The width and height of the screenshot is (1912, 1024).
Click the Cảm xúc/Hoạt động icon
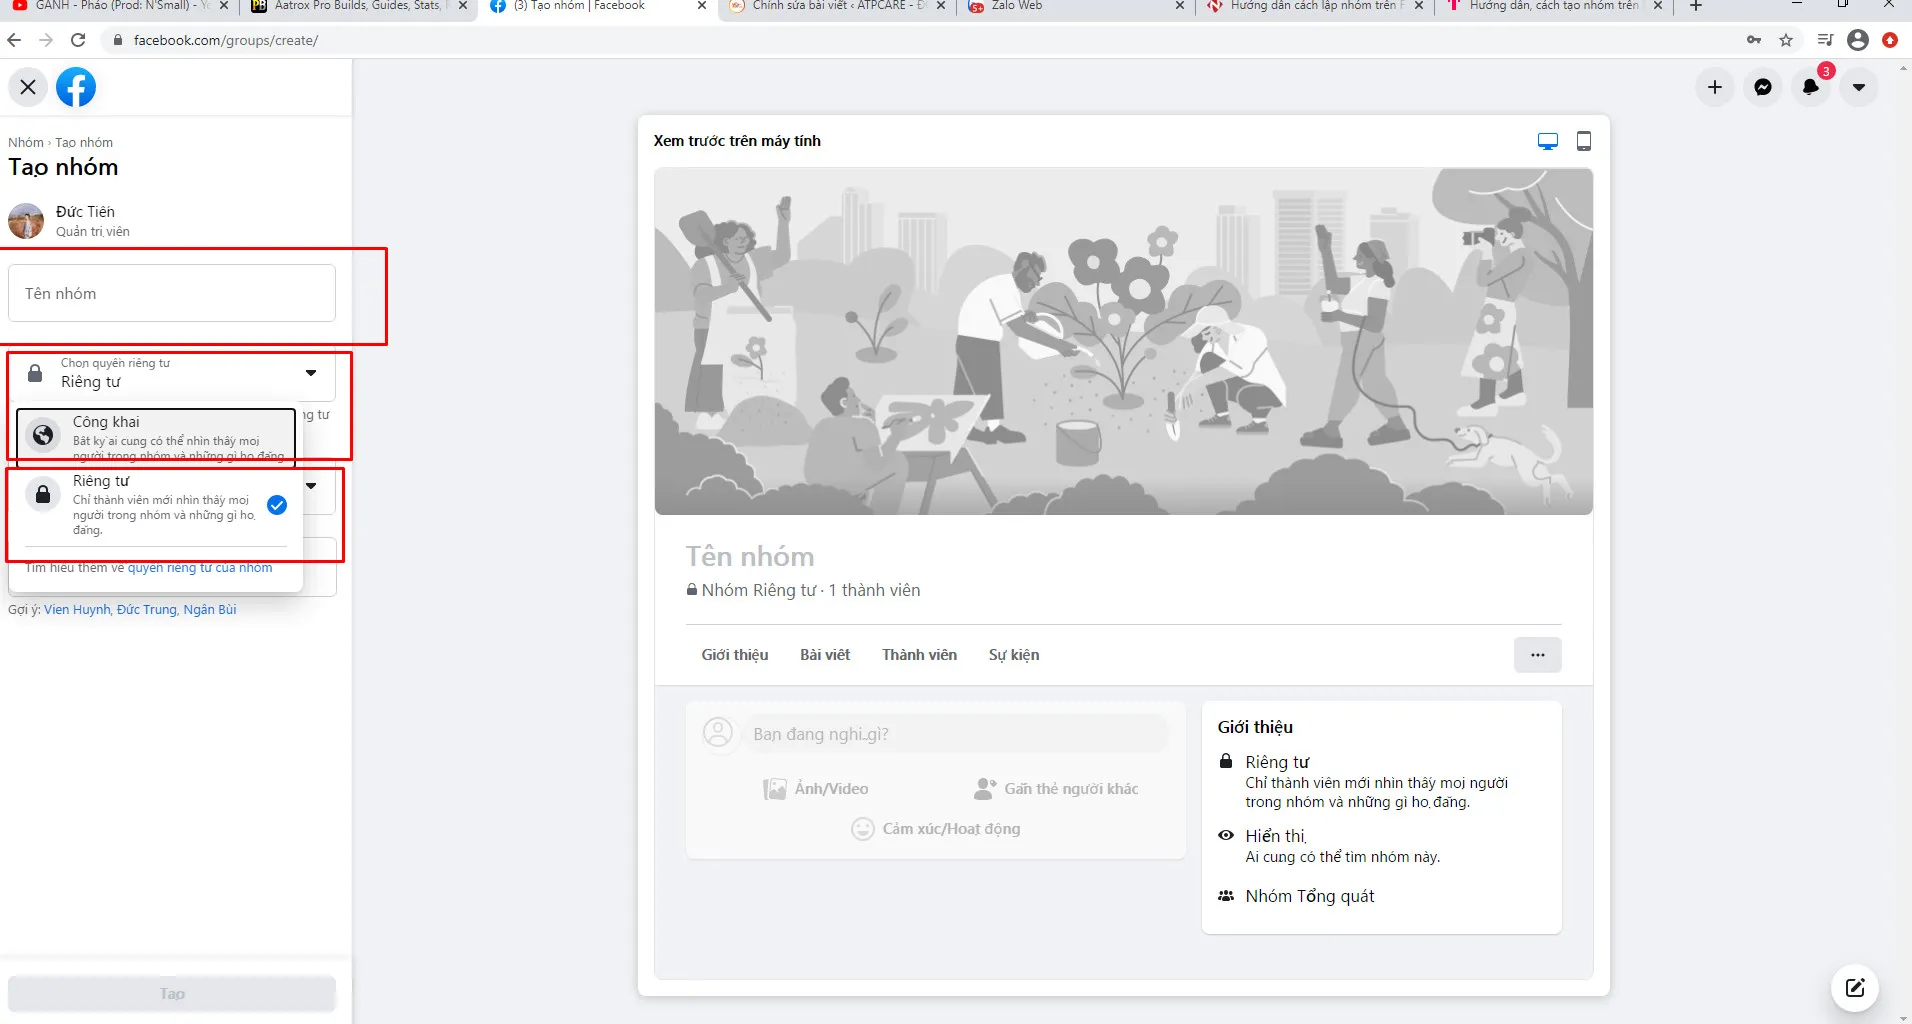coord(863,828)
